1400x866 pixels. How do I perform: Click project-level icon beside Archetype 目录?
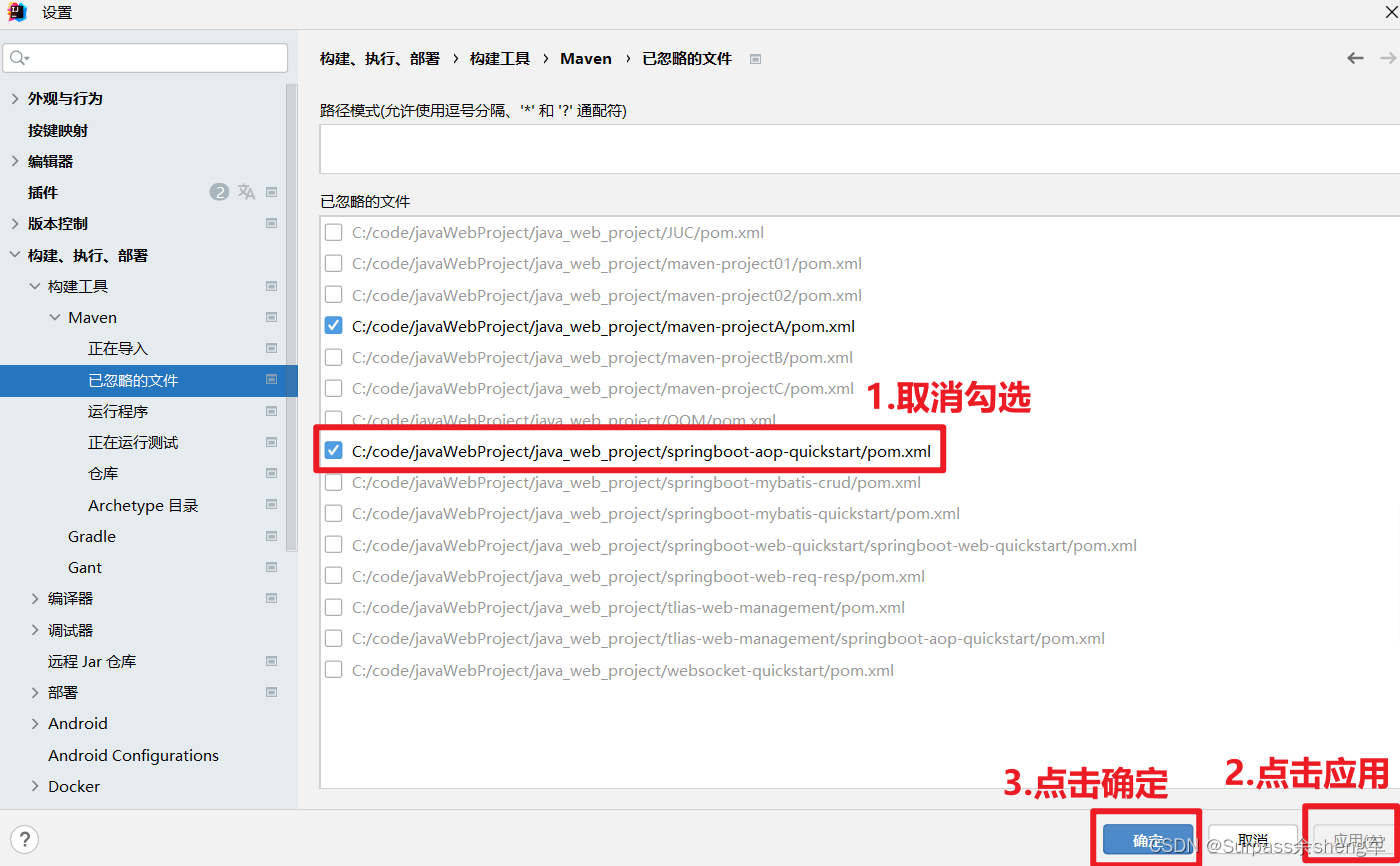(x=271, y=505)
